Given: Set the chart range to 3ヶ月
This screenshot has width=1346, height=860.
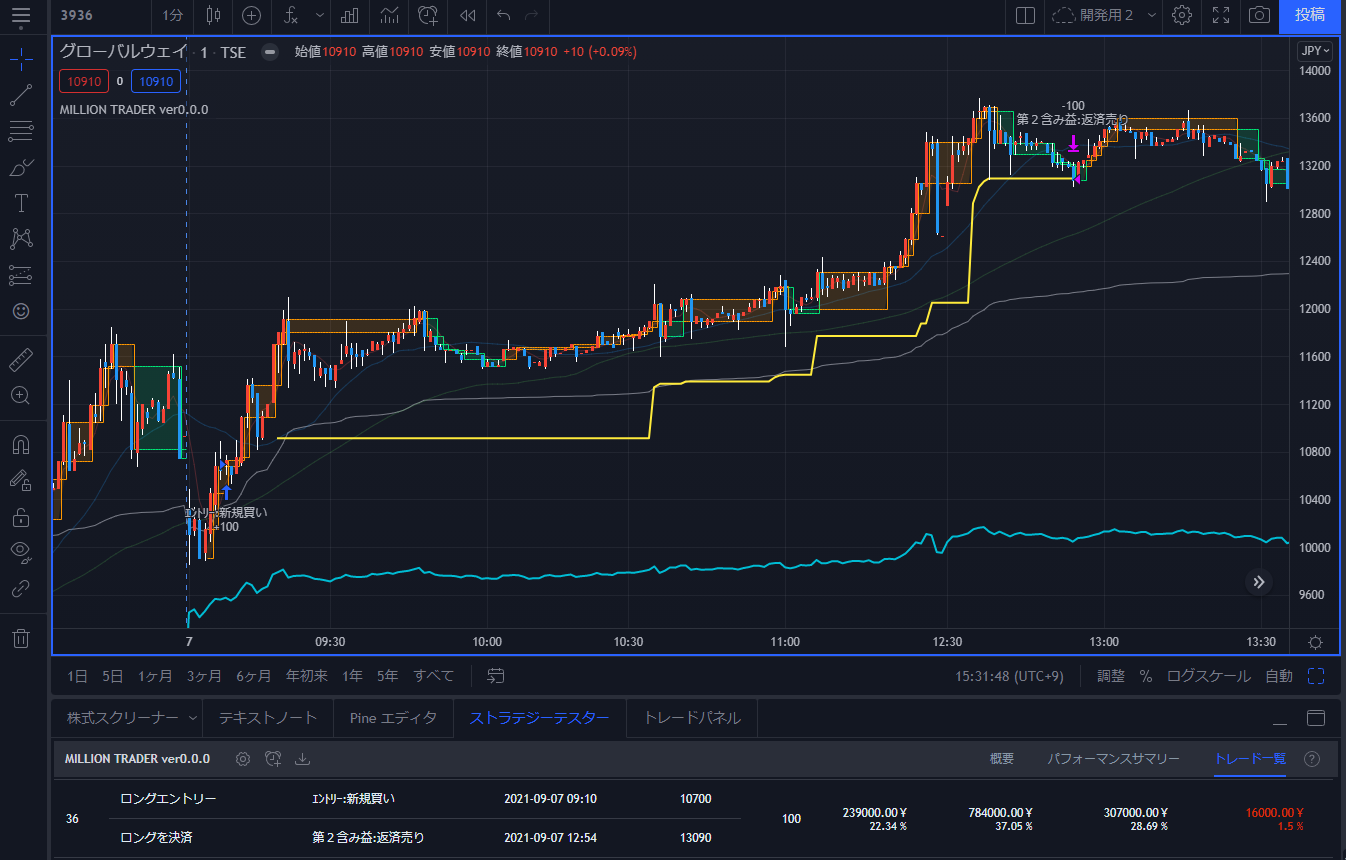Looking at the screenshot, I should tap(204, 676).
